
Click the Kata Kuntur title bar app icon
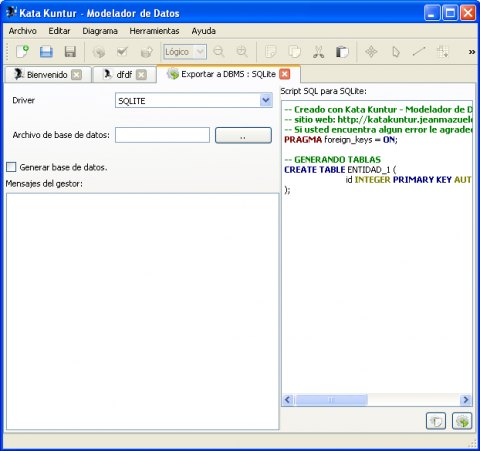click(11, 13)
